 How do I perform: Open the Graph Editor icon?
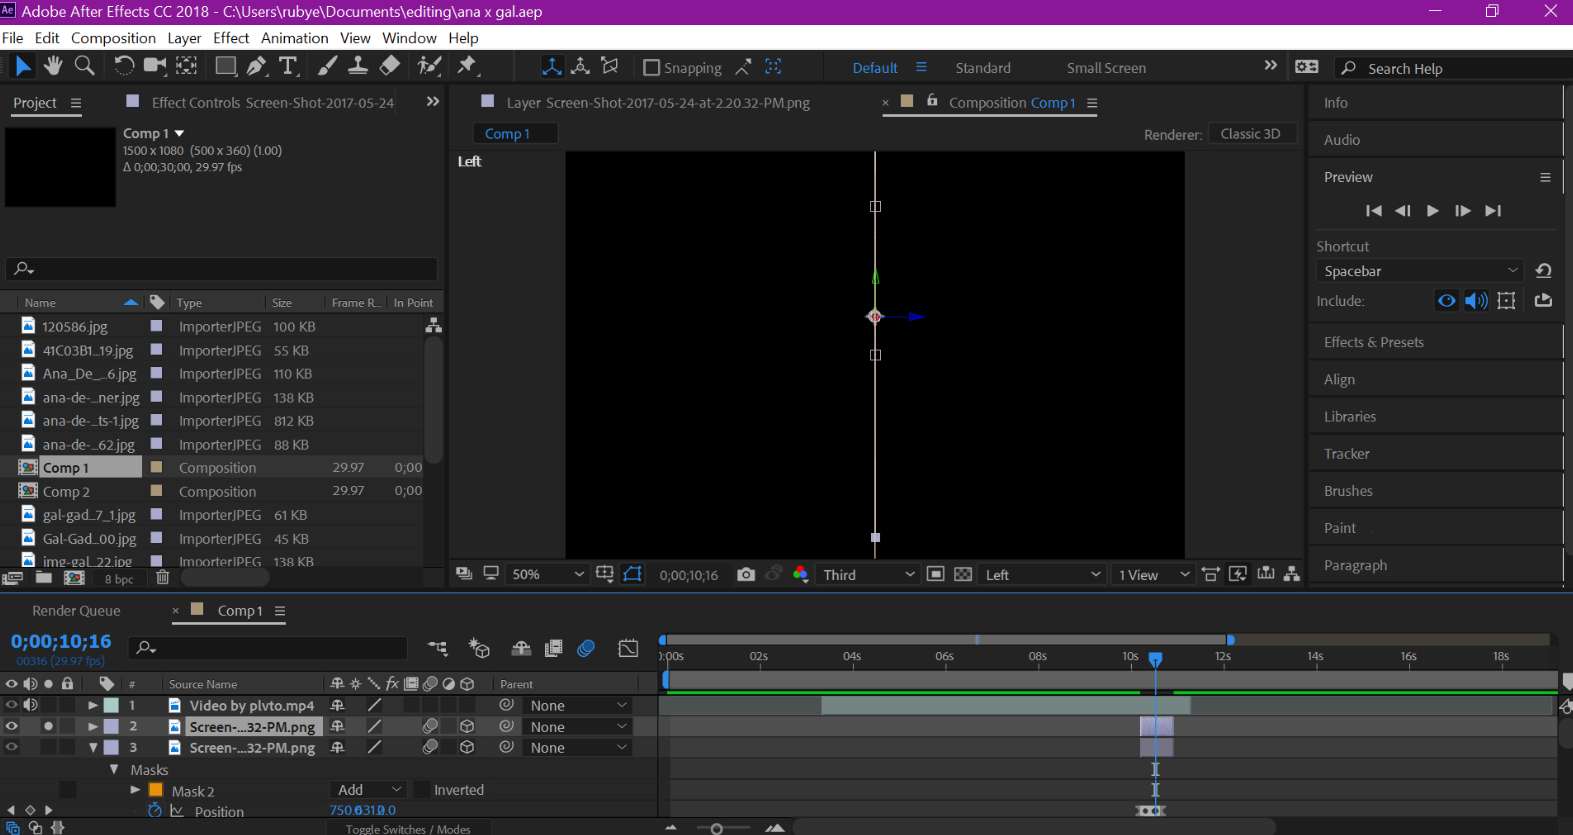click(628, 649)
